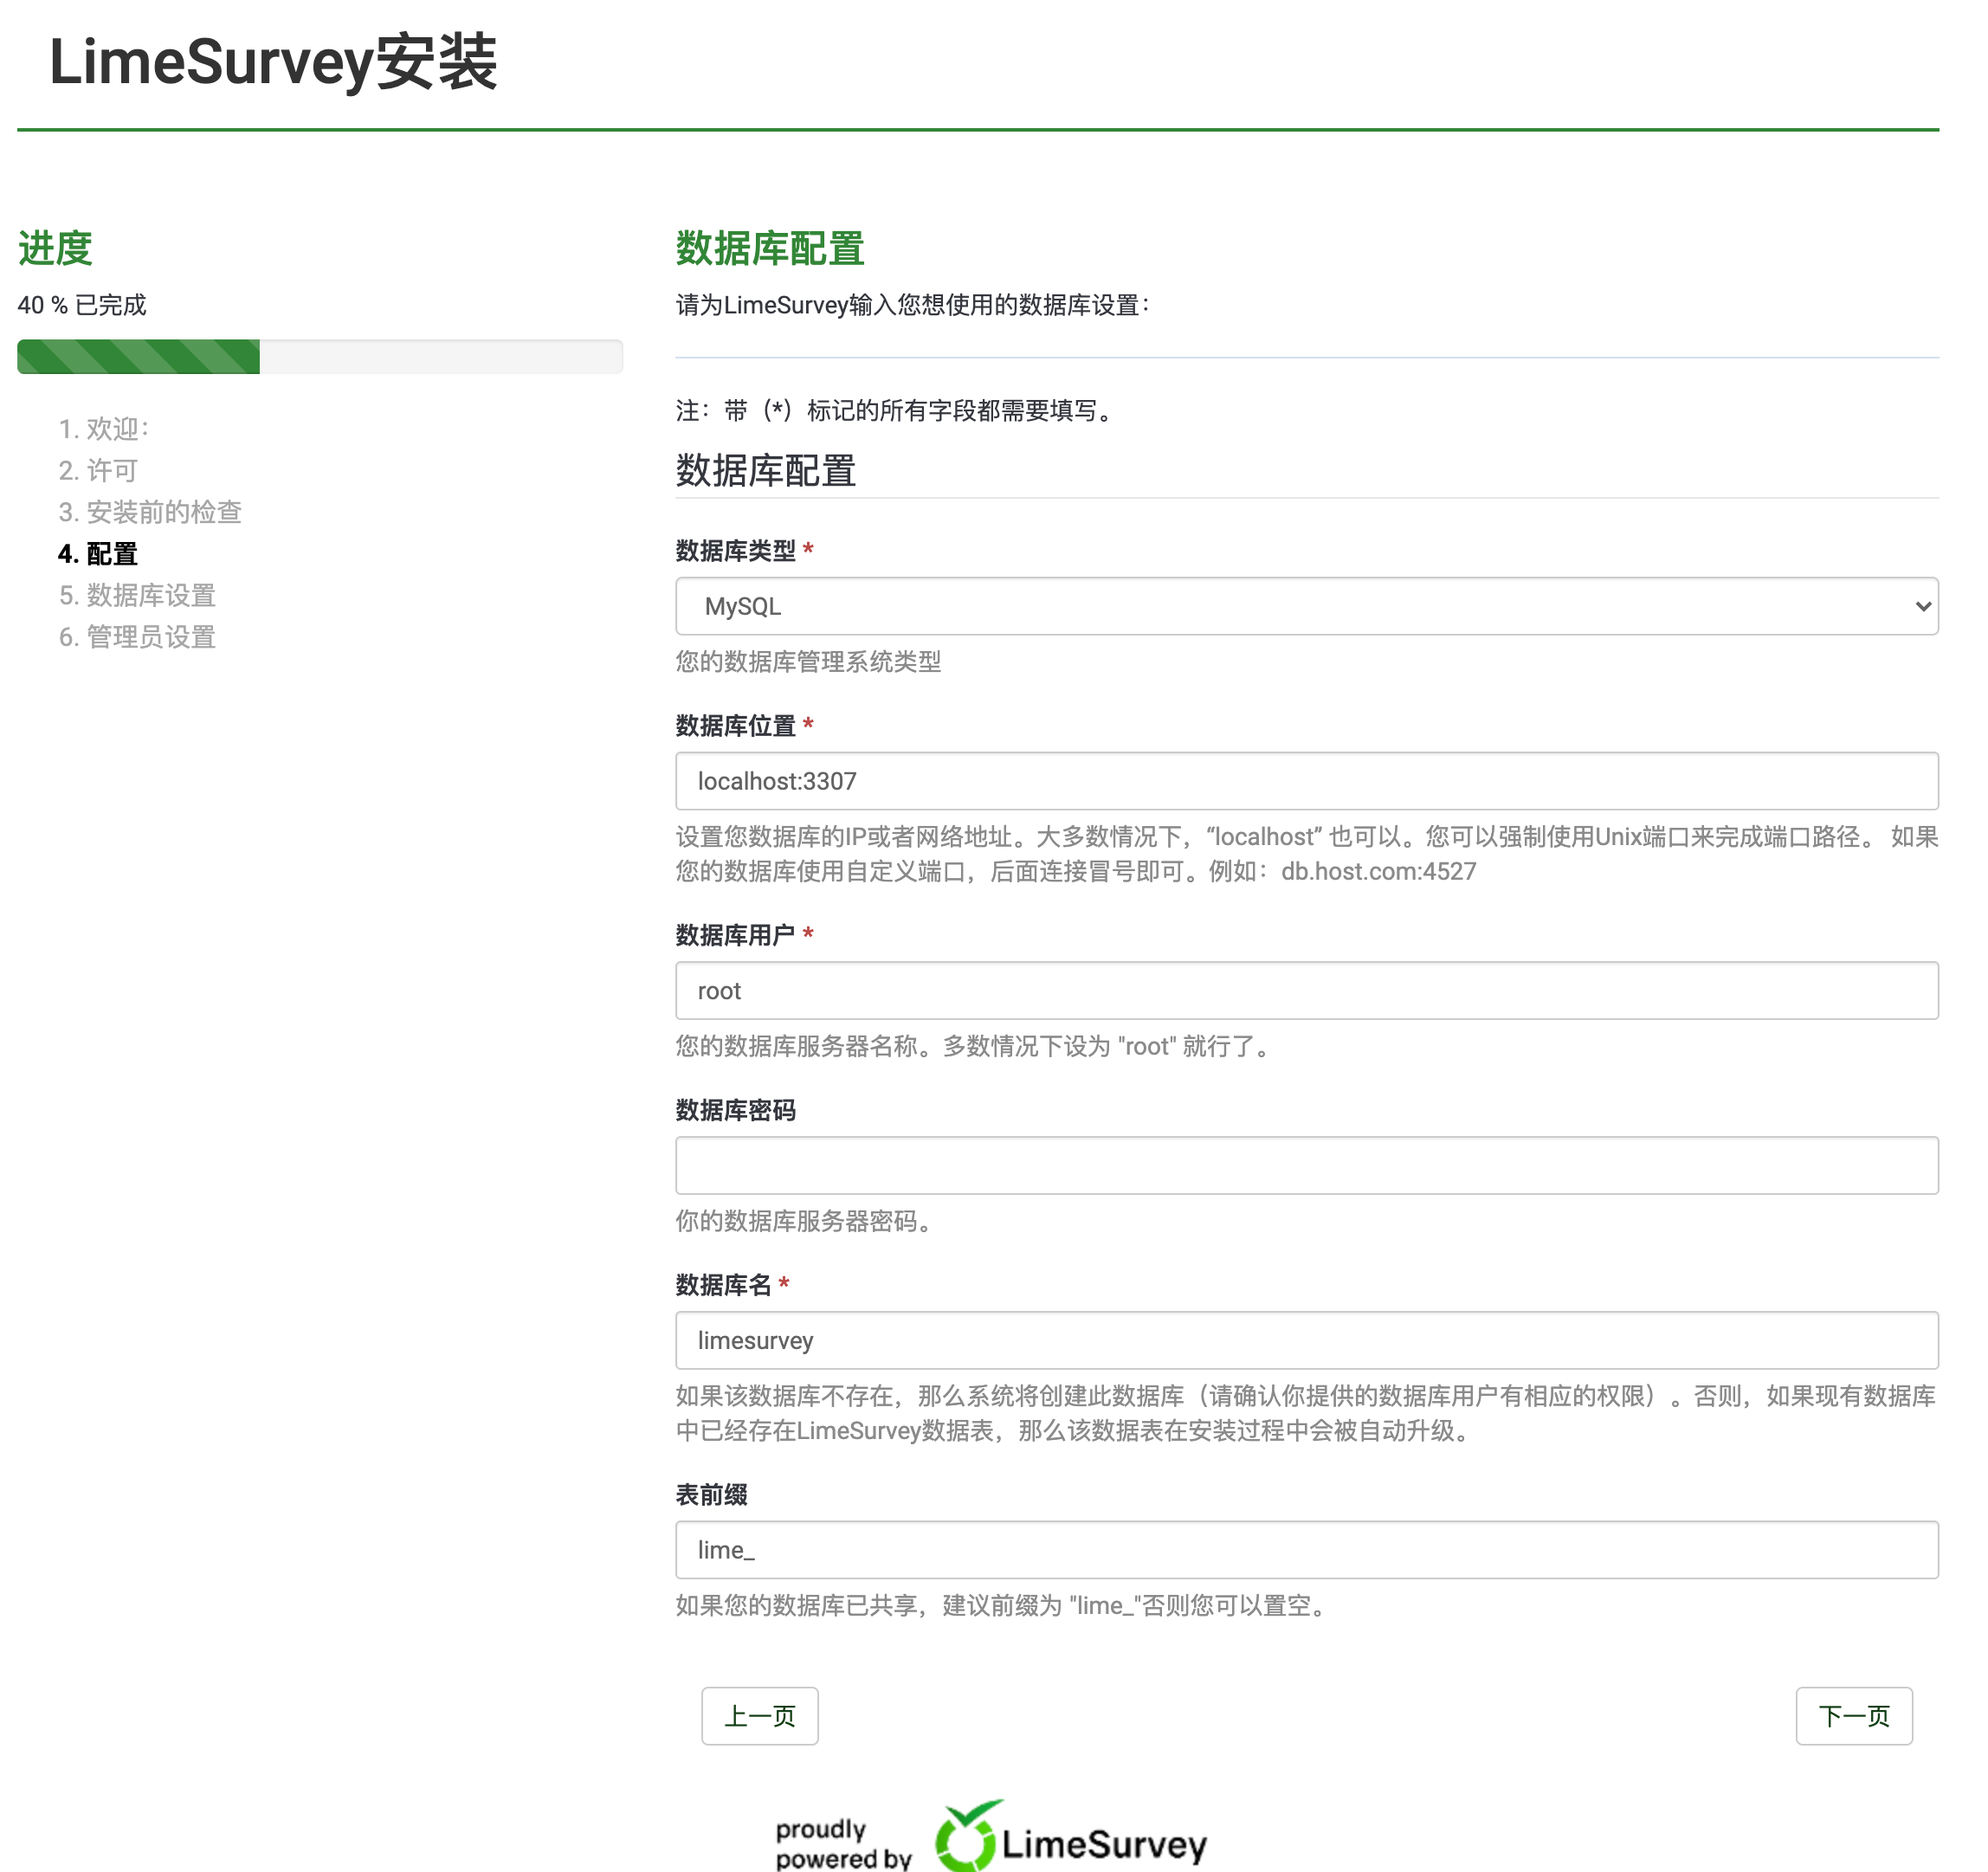This screenshot has width=1988, height=1872.
Task: Select step 1 欢迎 in progress list
Action: tap(103, 429)
